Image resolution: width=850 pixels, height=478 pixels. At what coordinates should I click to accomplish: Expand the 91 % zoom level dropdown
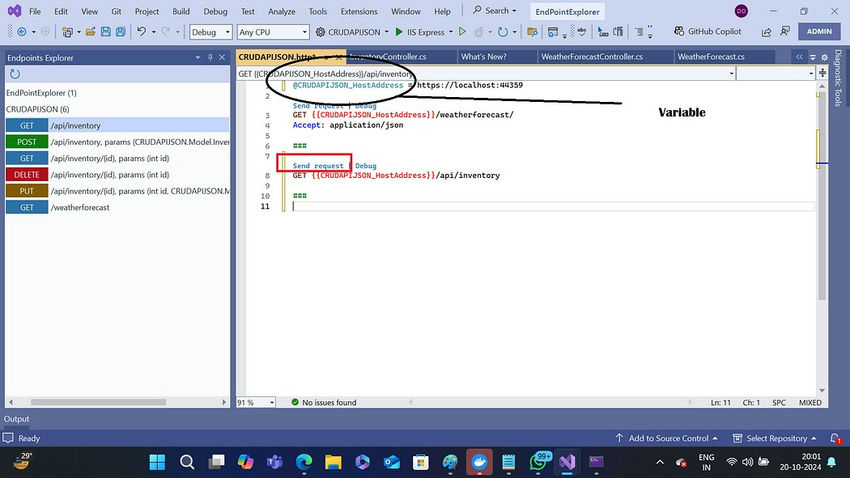256,403
